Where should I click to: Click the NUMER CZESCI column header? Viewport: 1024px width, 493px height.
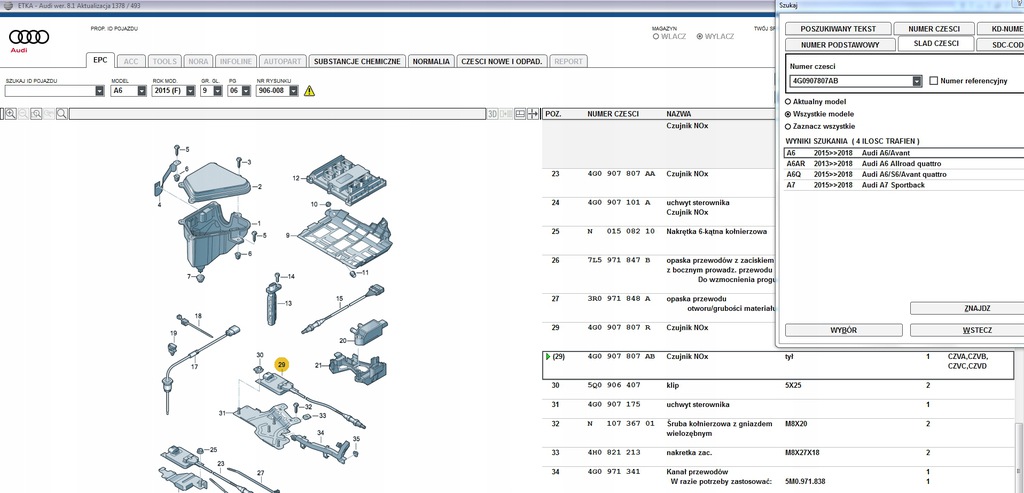click(613, 114)
